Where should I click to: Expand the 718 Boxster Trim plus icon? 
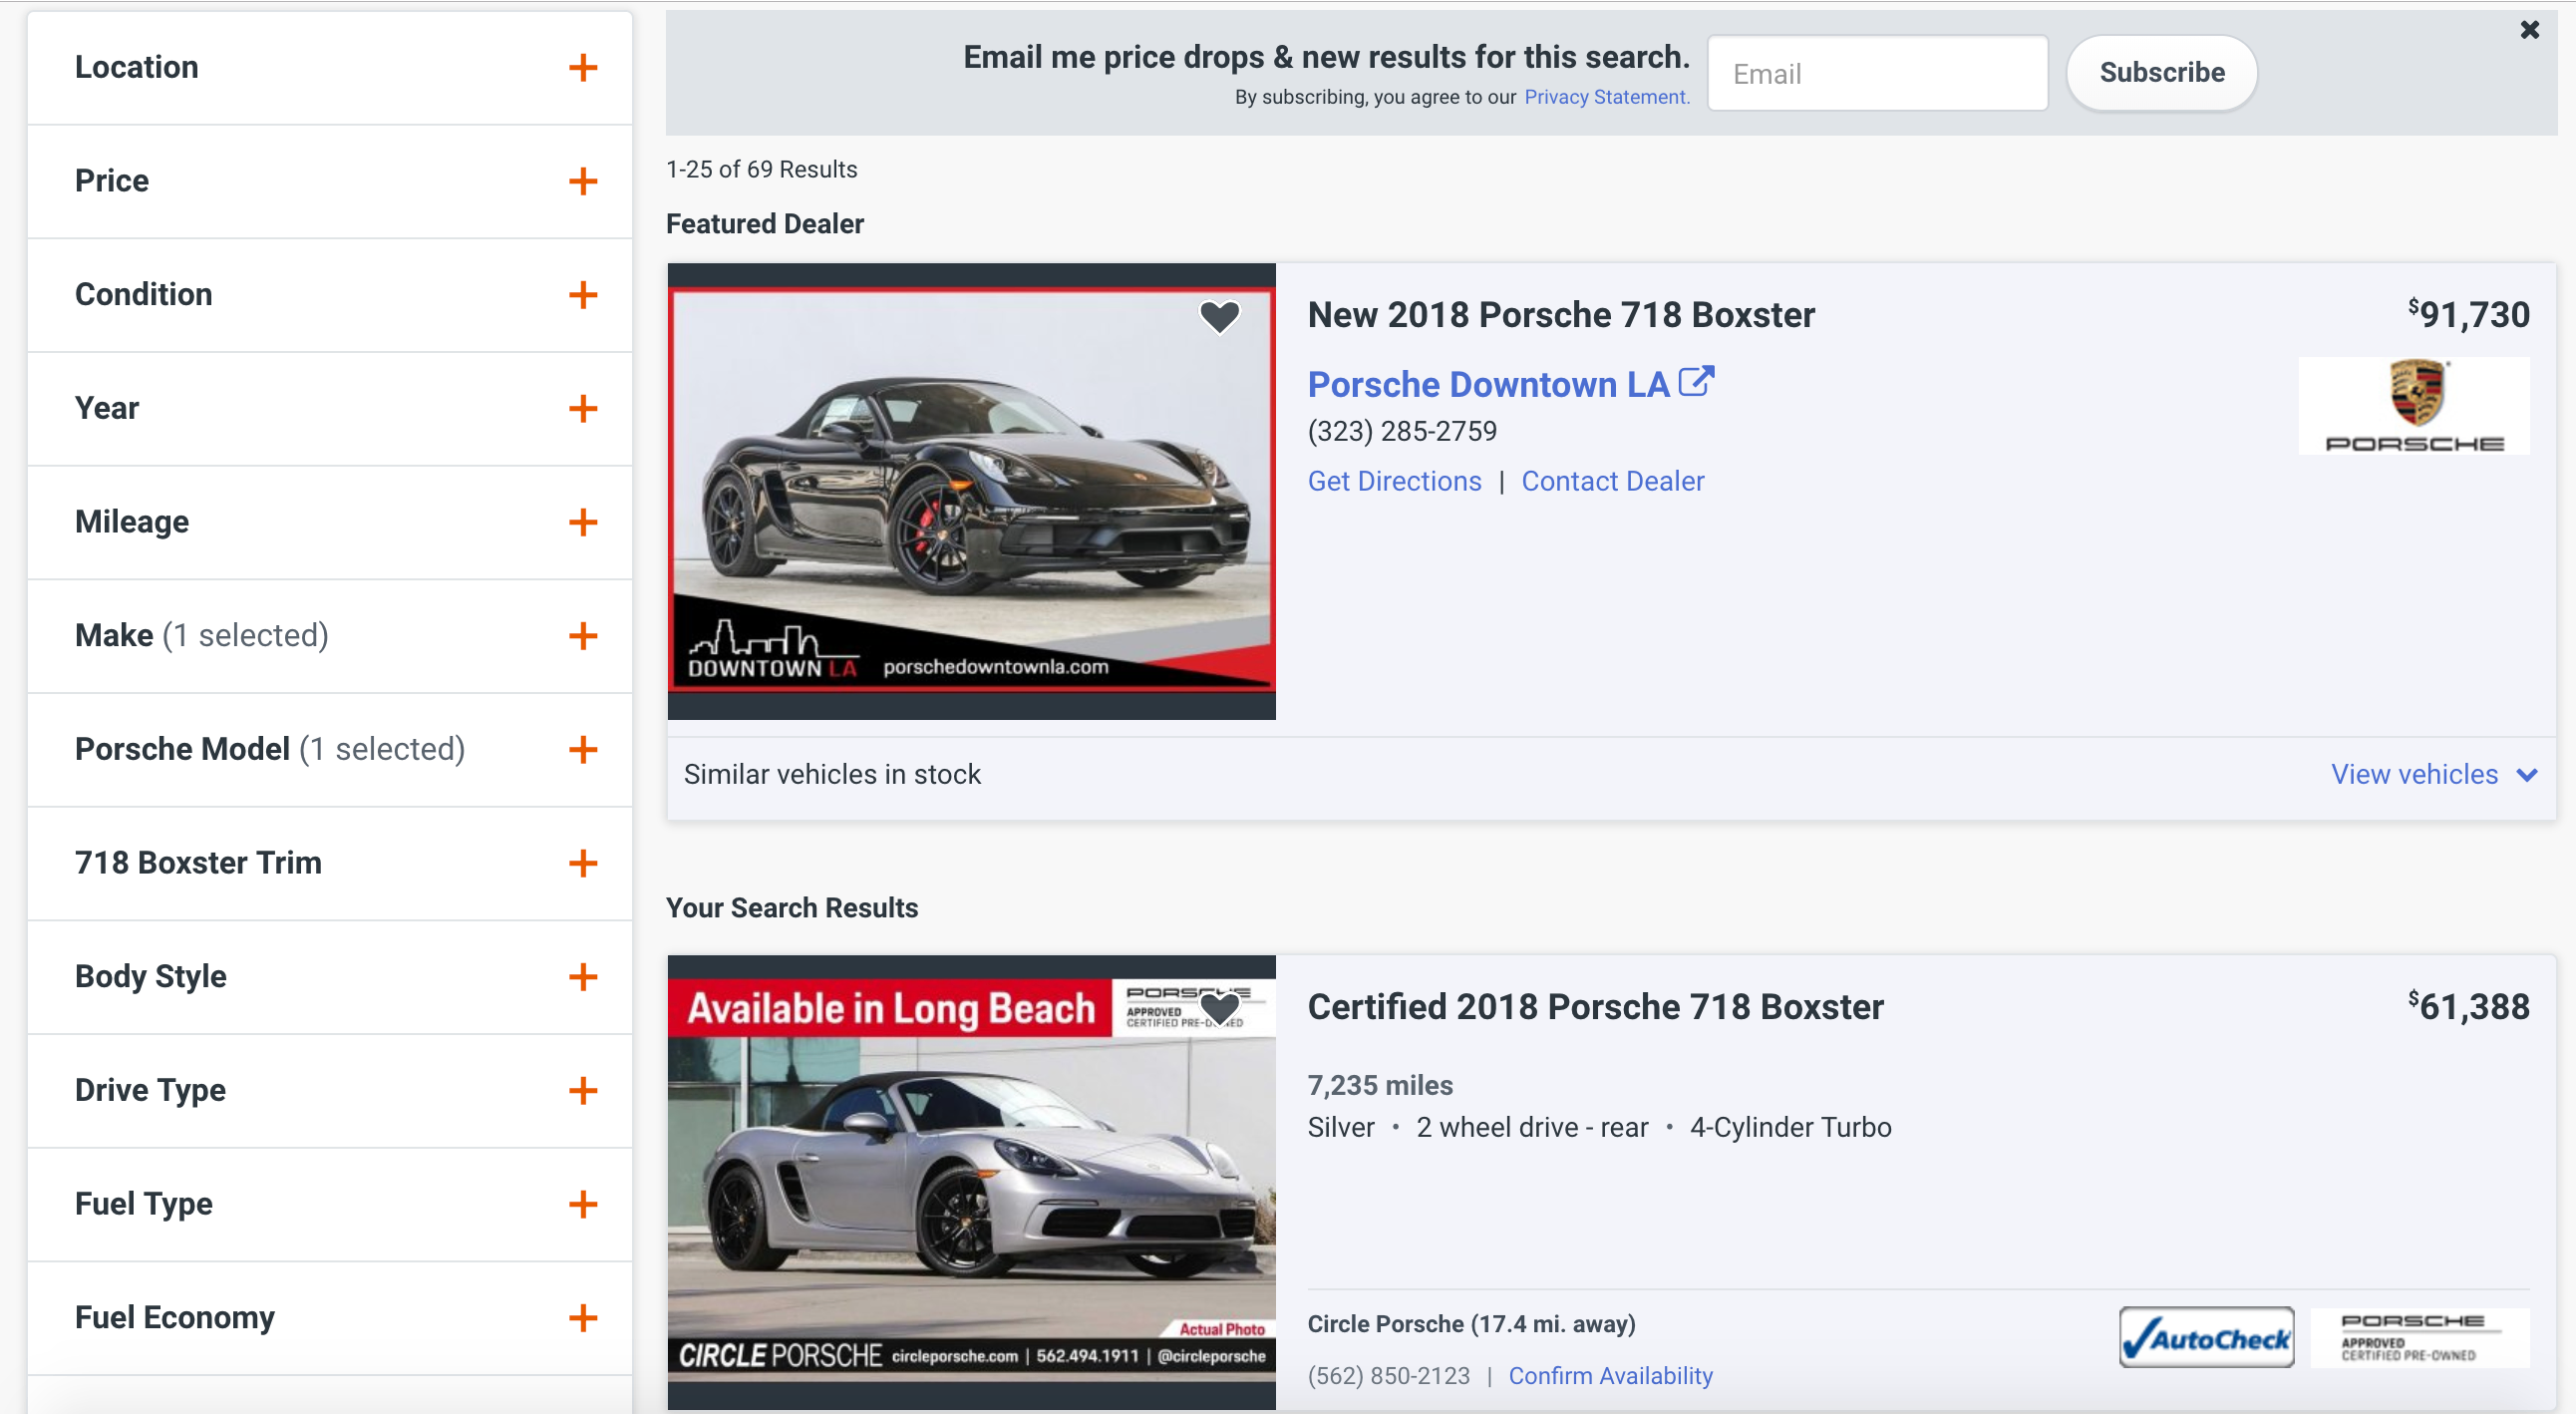tap(583, 863)
